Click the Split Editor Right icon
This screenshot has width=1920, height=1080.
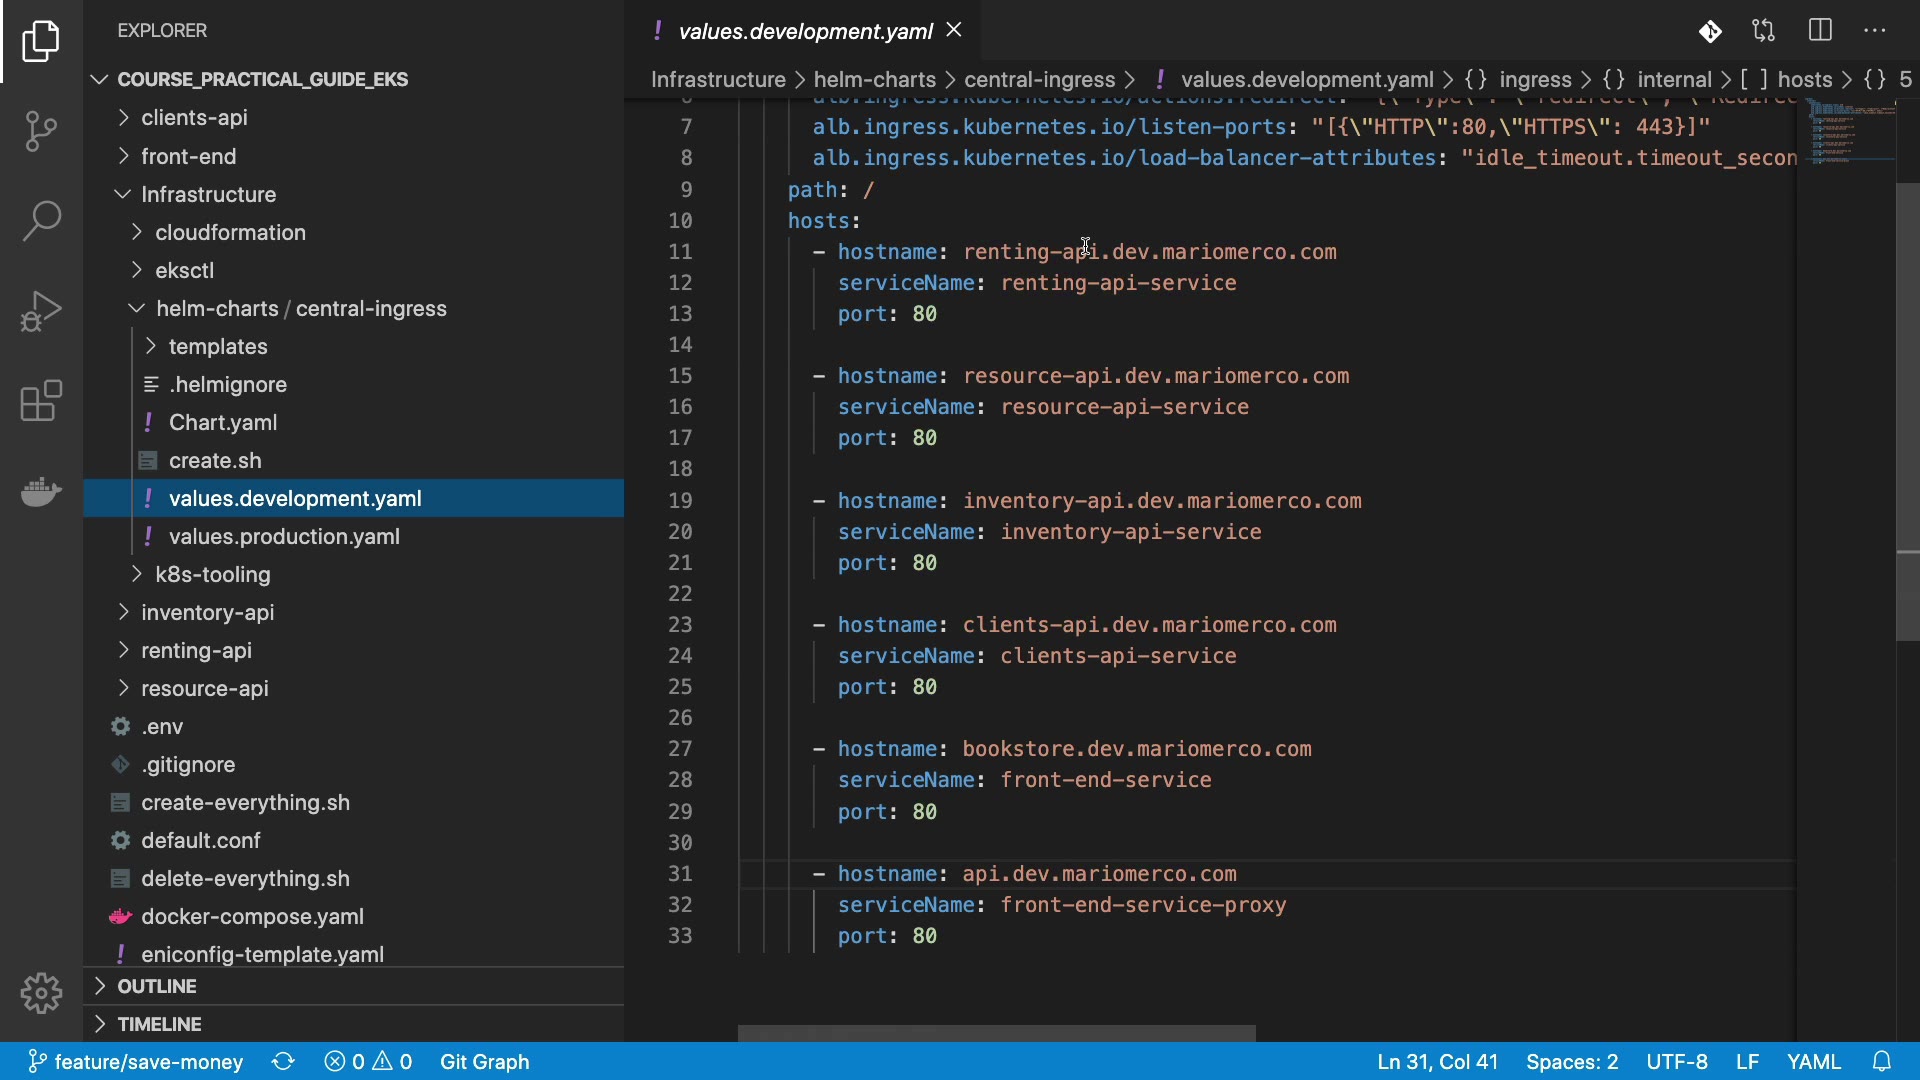[1820, 31]
